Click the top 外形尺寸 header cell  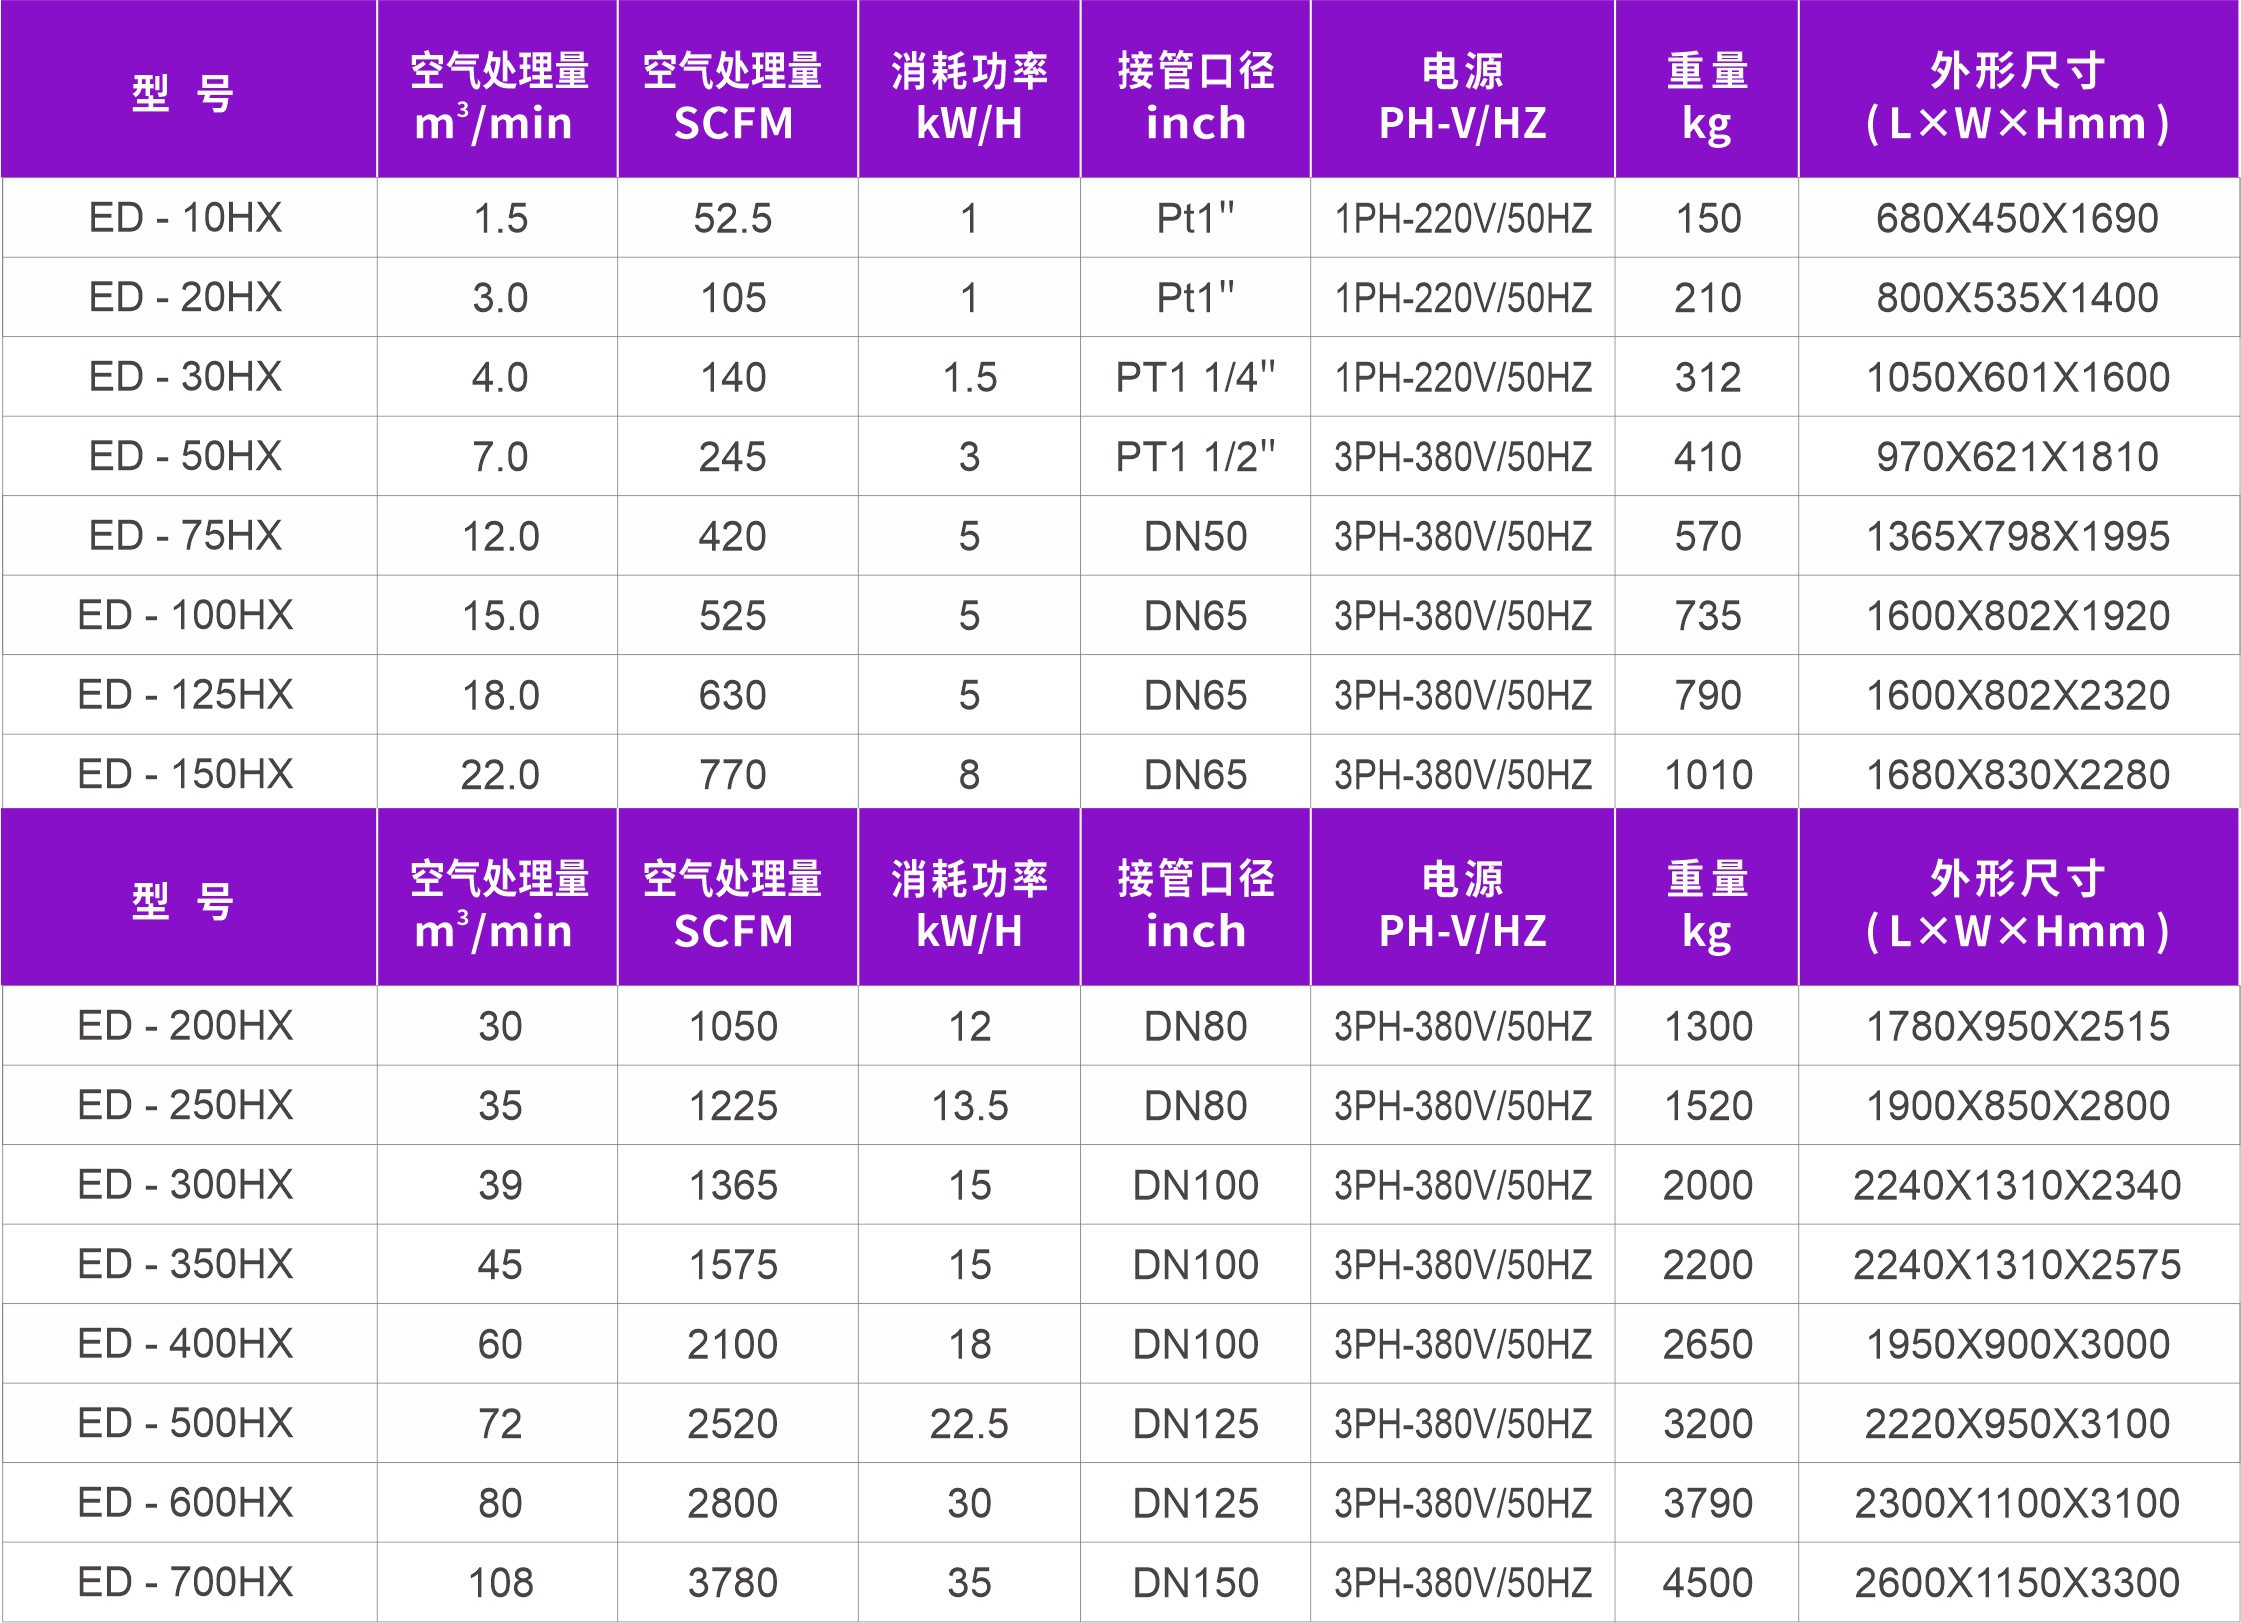click(x=2017, y=95)
